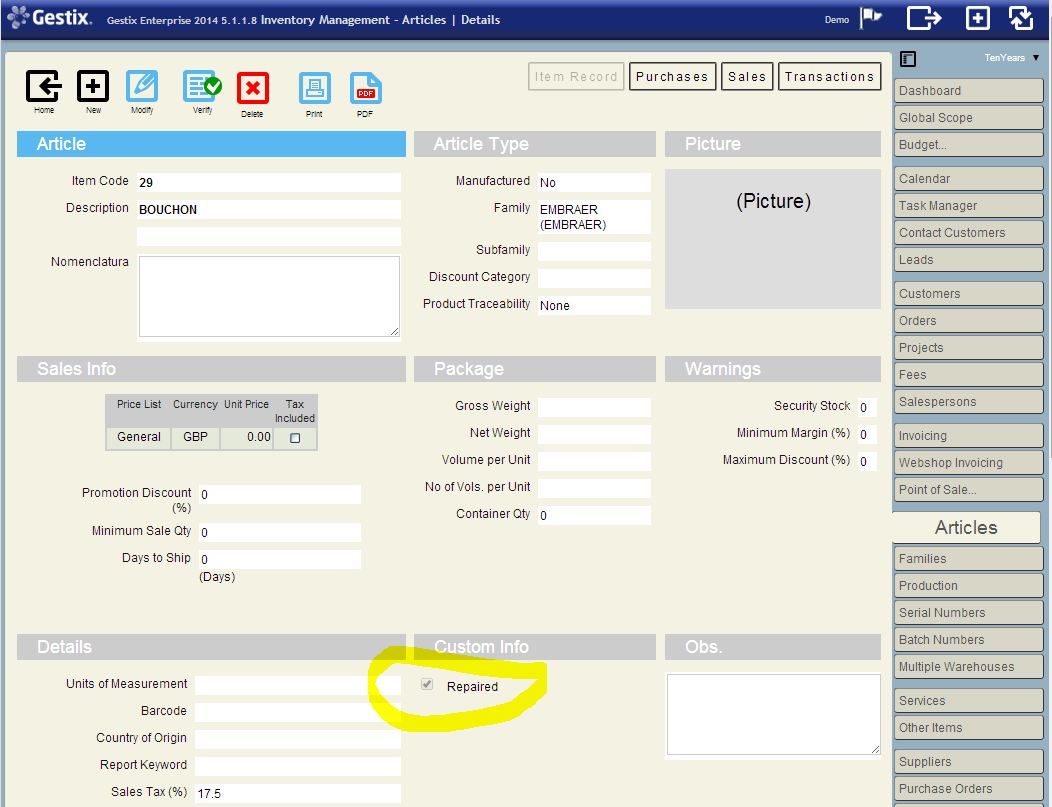Screen dimensions: 1052x807
Task: Click the New article icon
Action: point(93,87)
